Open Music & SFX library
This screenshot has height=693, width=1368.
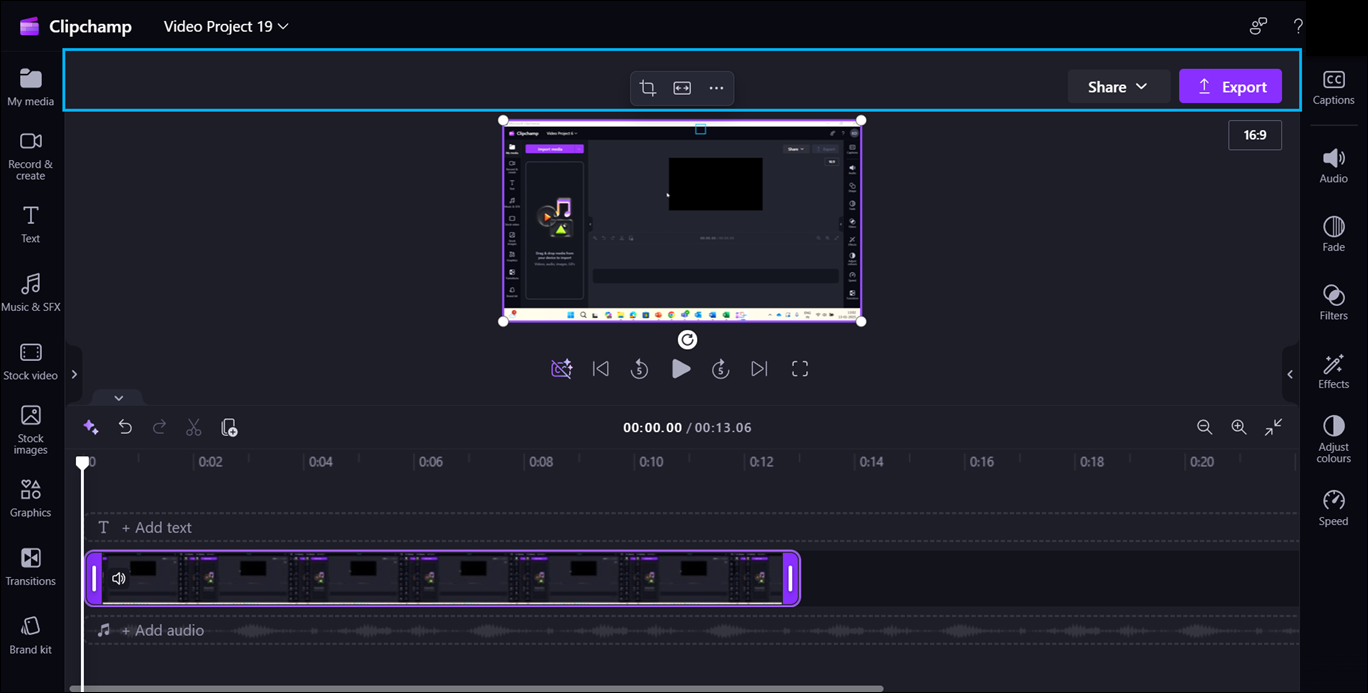click(30, 293)
